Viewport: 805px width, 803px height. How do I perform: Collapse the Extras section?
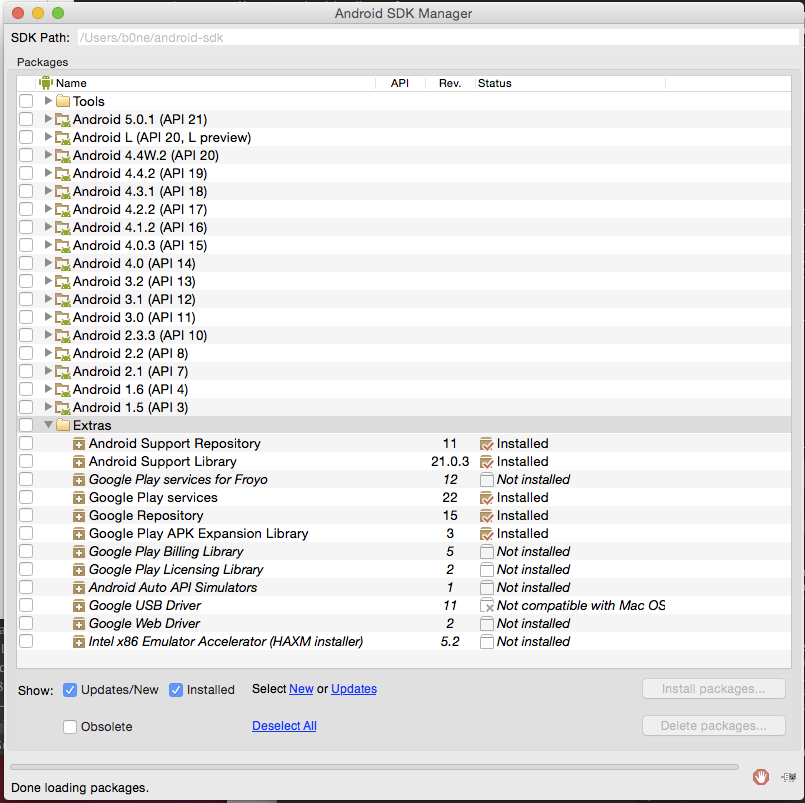48,425
